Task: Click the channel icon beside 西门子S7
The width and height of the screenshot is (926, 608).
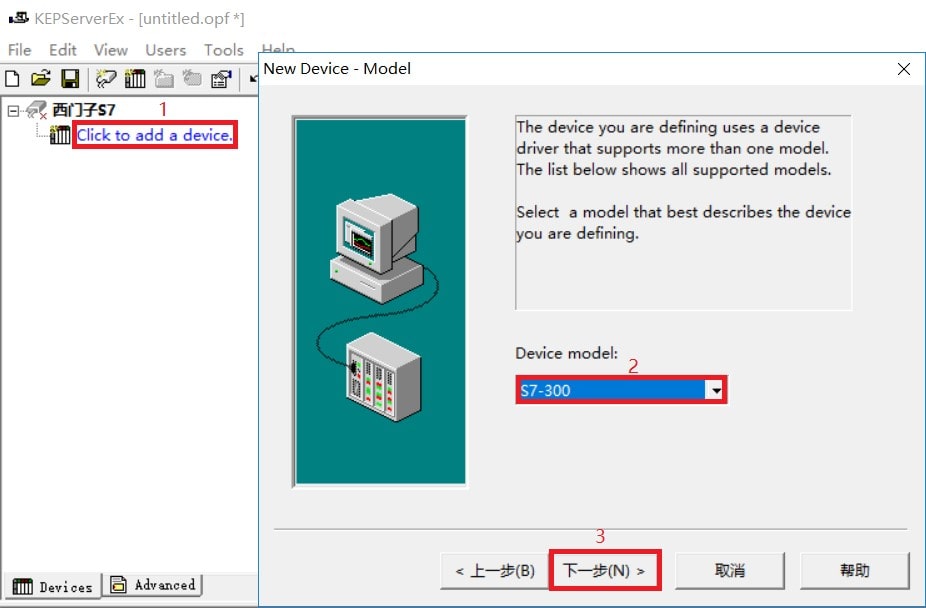Action: [37, 110]
